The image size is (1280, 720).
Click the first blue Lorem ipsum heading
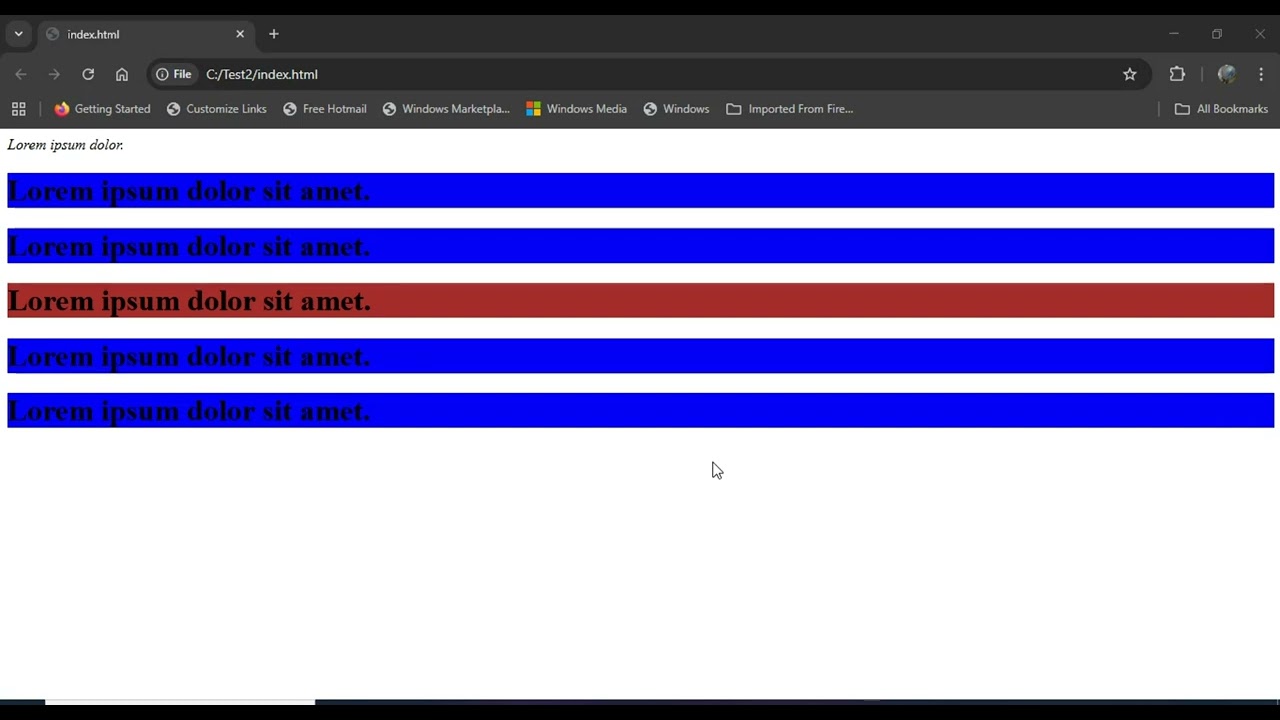point(640,190)
